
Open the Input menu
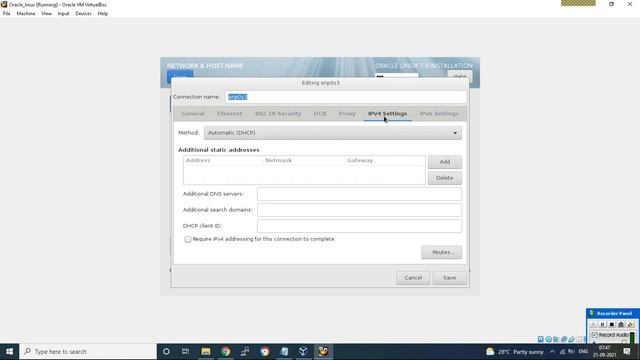[63, 13]
